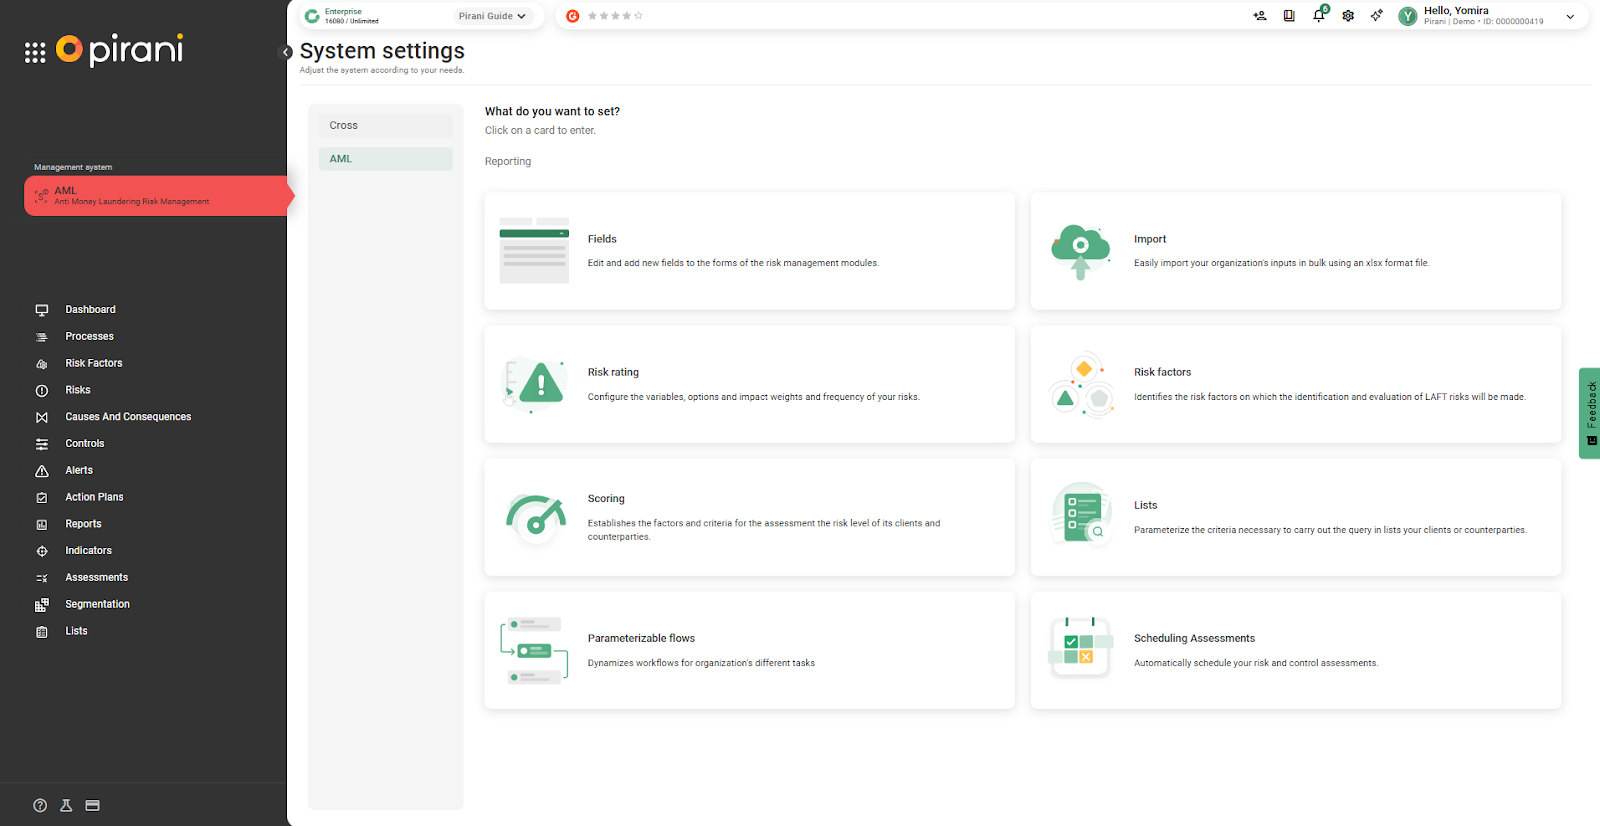
Task: Open Risk Factors in sidebar menu
Action: point(94,364)
